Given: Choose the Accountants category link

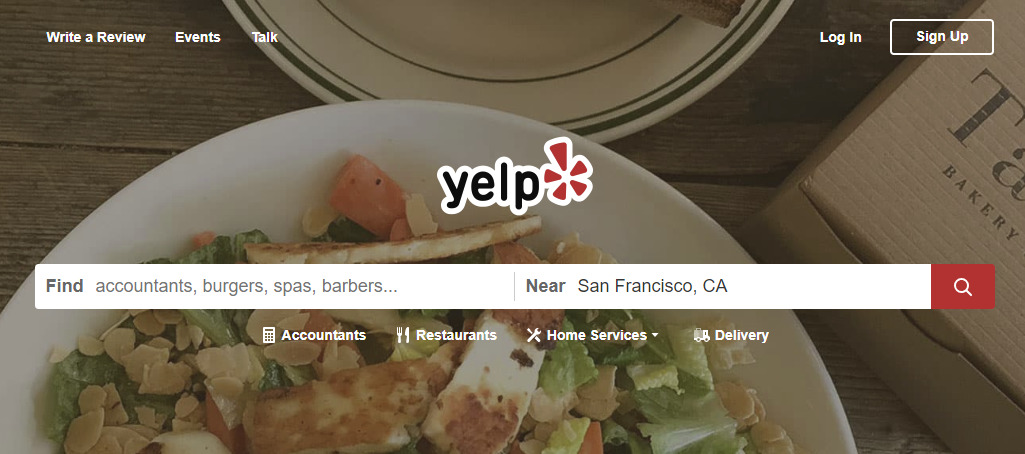Looking at the screenshot, I should [324, 335].
